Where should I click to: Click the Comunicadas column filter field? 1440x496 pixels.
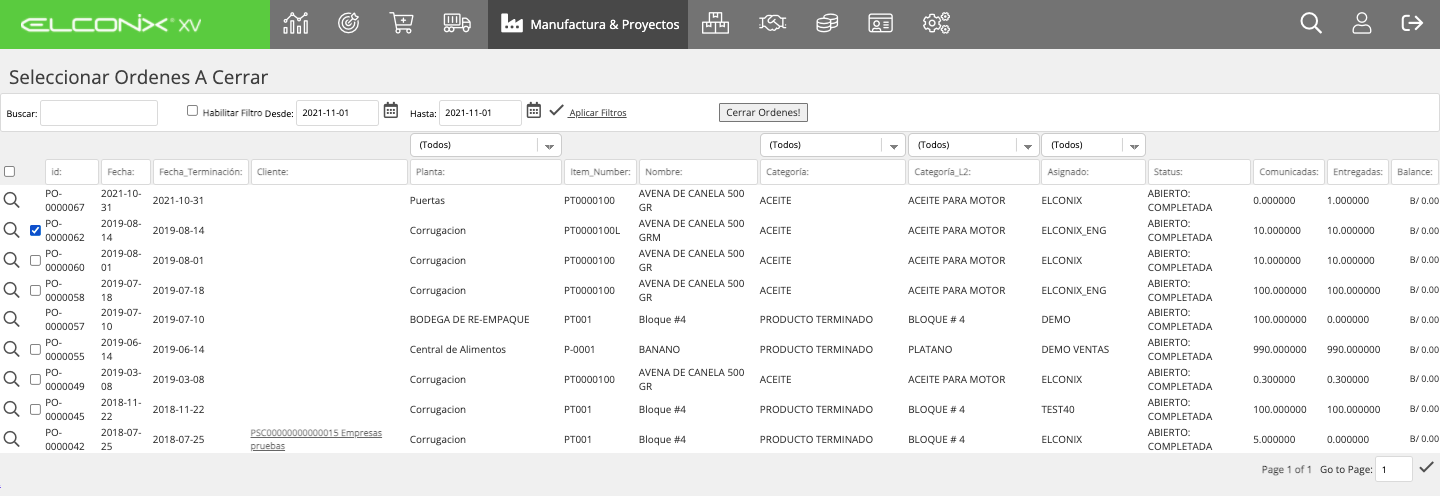[1289, 172]
